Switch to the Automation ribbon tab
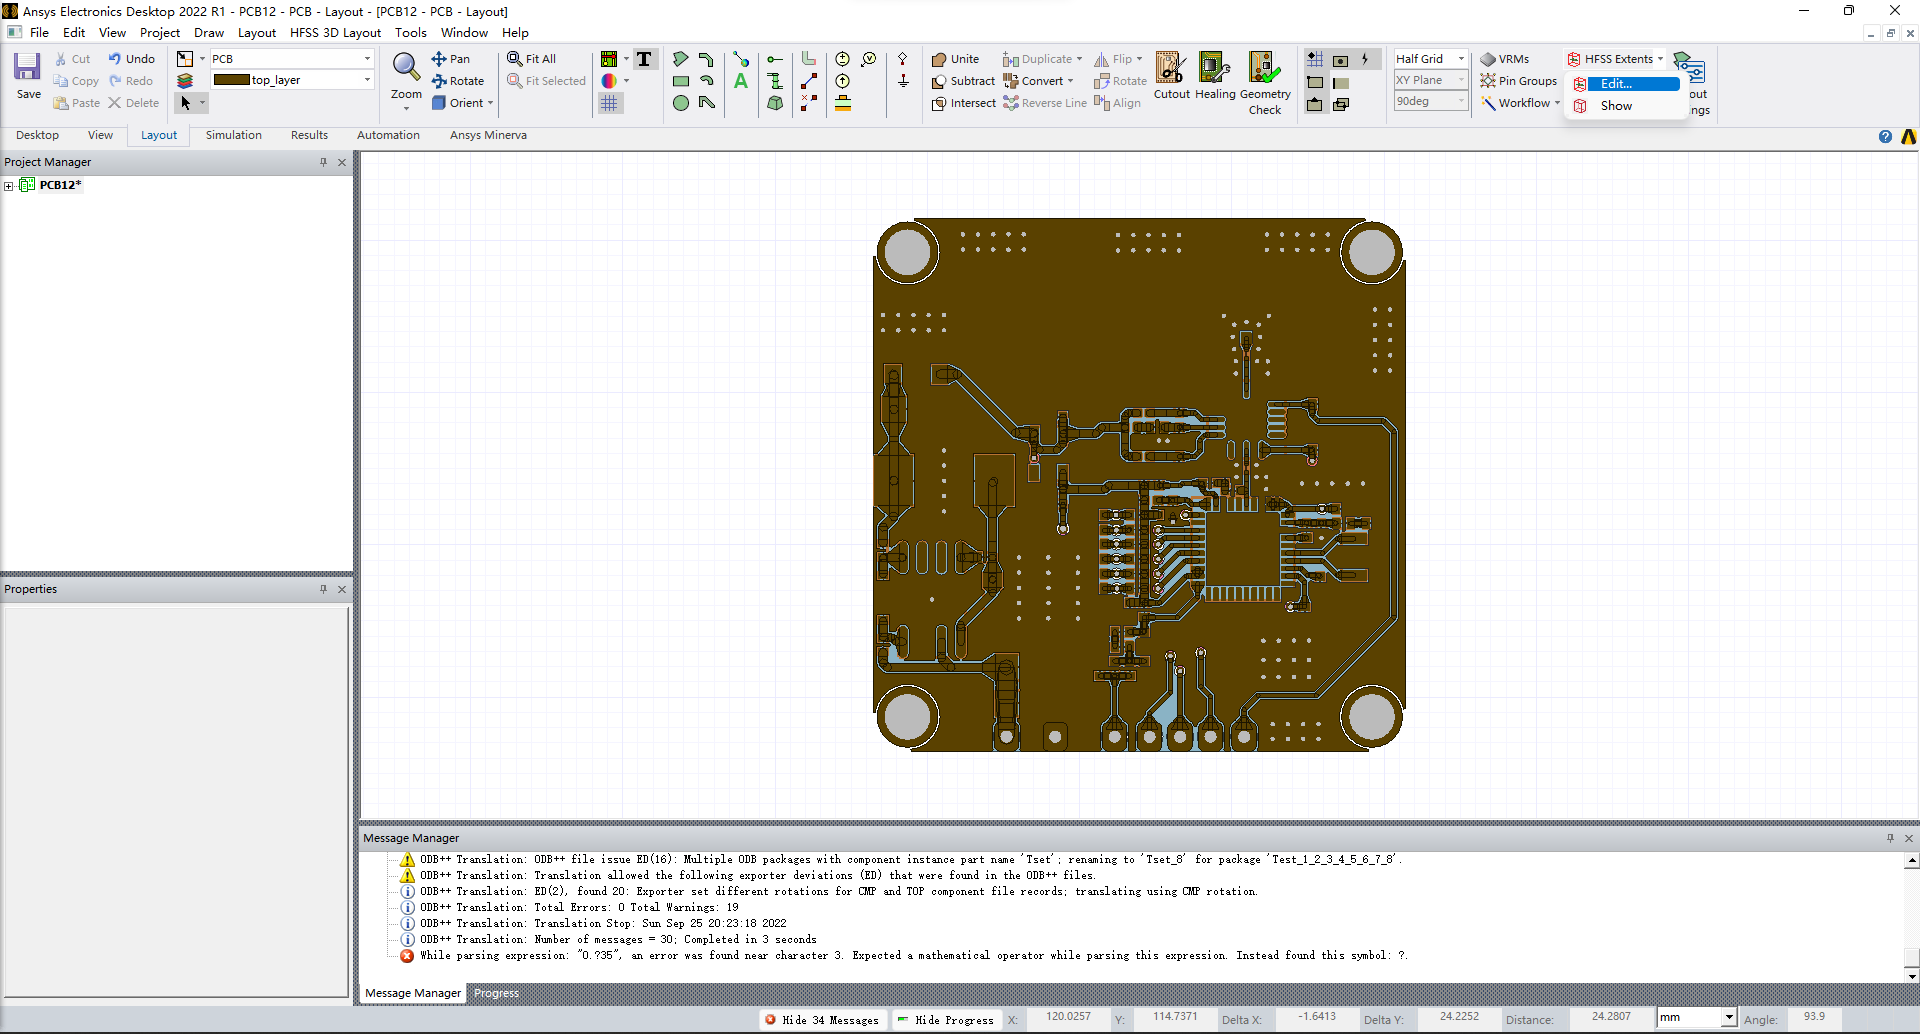The width and height of the screenshot is (1920, 1034). click(x=388, y=135)
